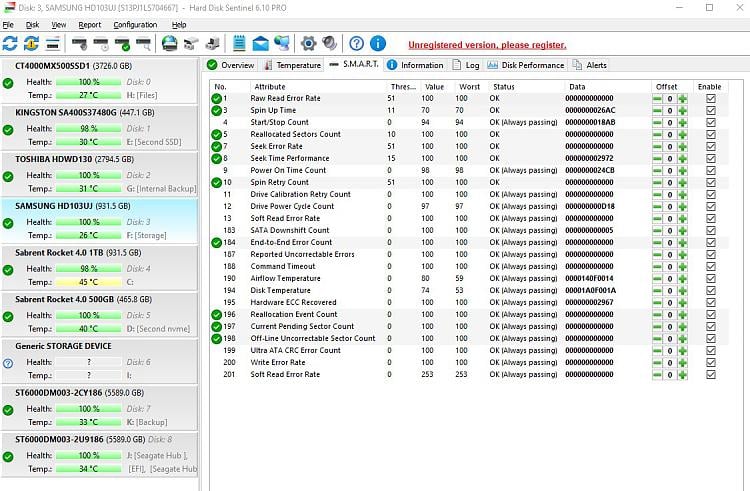Select the Current Pending Sector Count row
The height and width of the screenshot is (491, 750).
pyautogui.click(x=469, y=327)
